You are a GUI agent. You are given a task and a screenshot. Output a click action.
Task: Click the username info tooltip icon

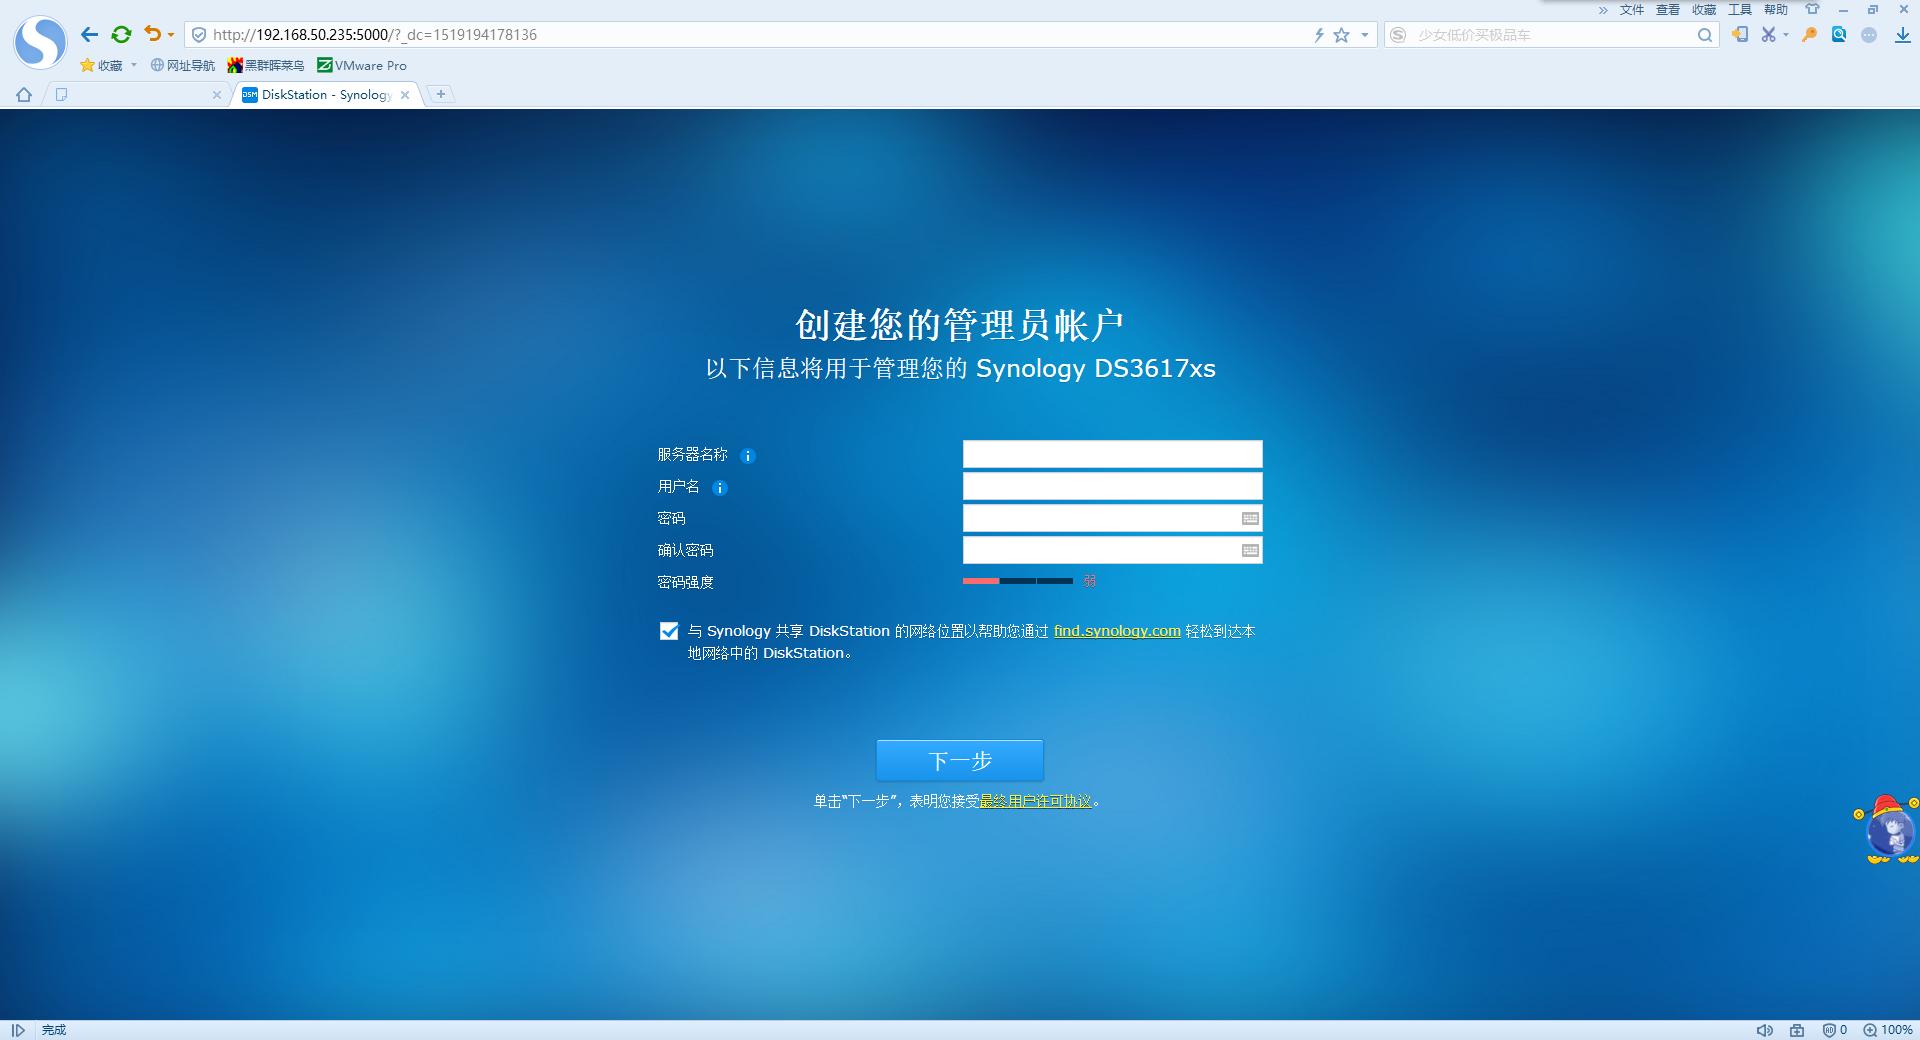click(721, 488)
